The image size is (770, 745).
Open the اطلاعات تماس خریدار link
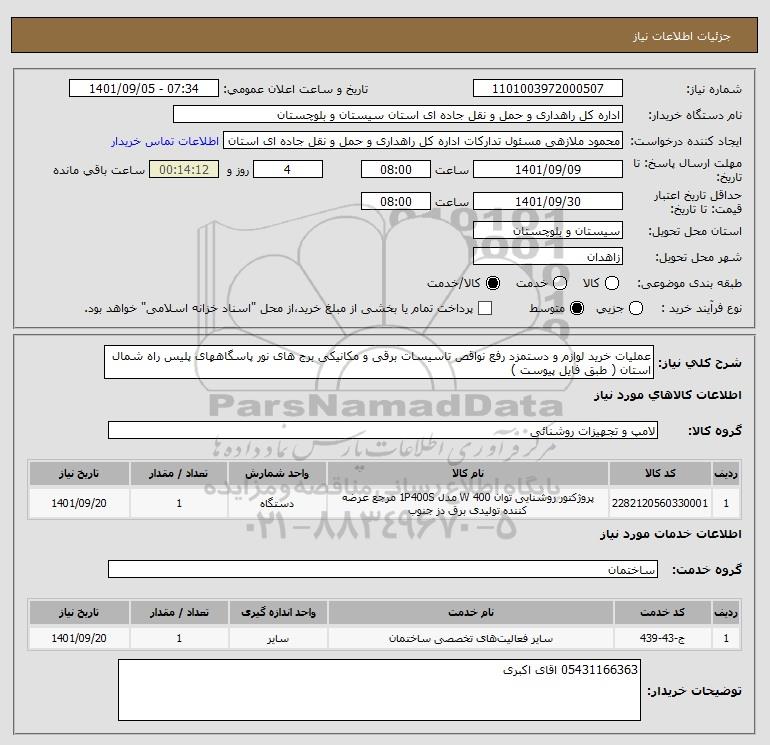165,141
